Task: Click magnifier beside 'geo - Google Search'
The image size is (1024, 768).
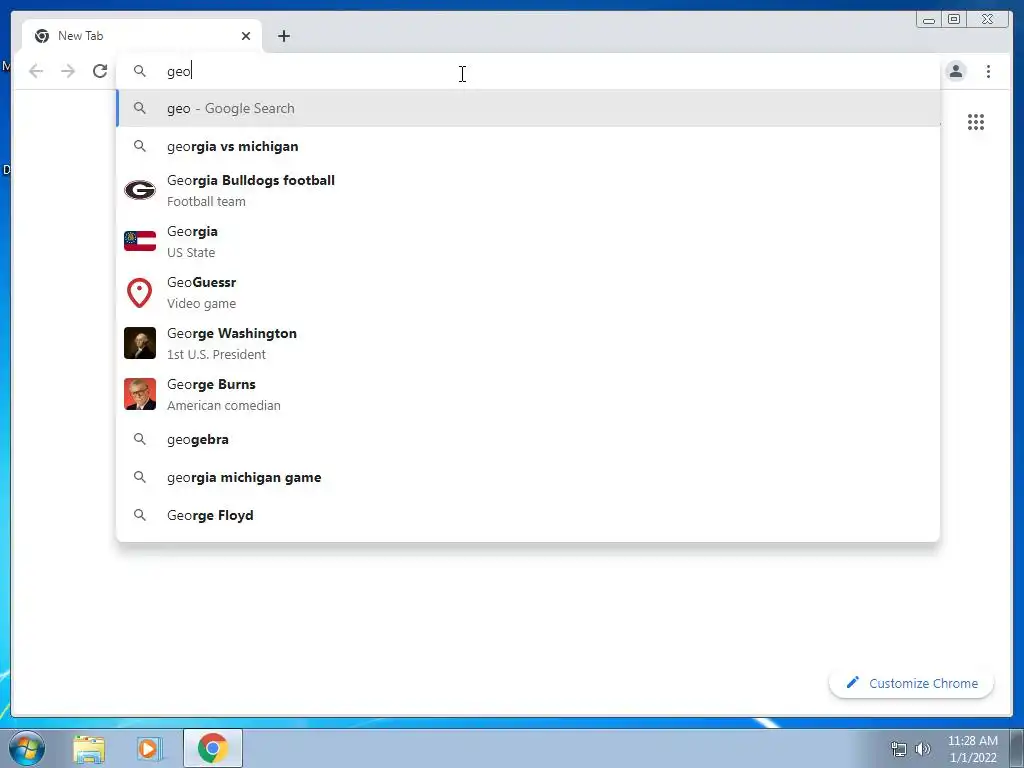Action: pos(140,108)
